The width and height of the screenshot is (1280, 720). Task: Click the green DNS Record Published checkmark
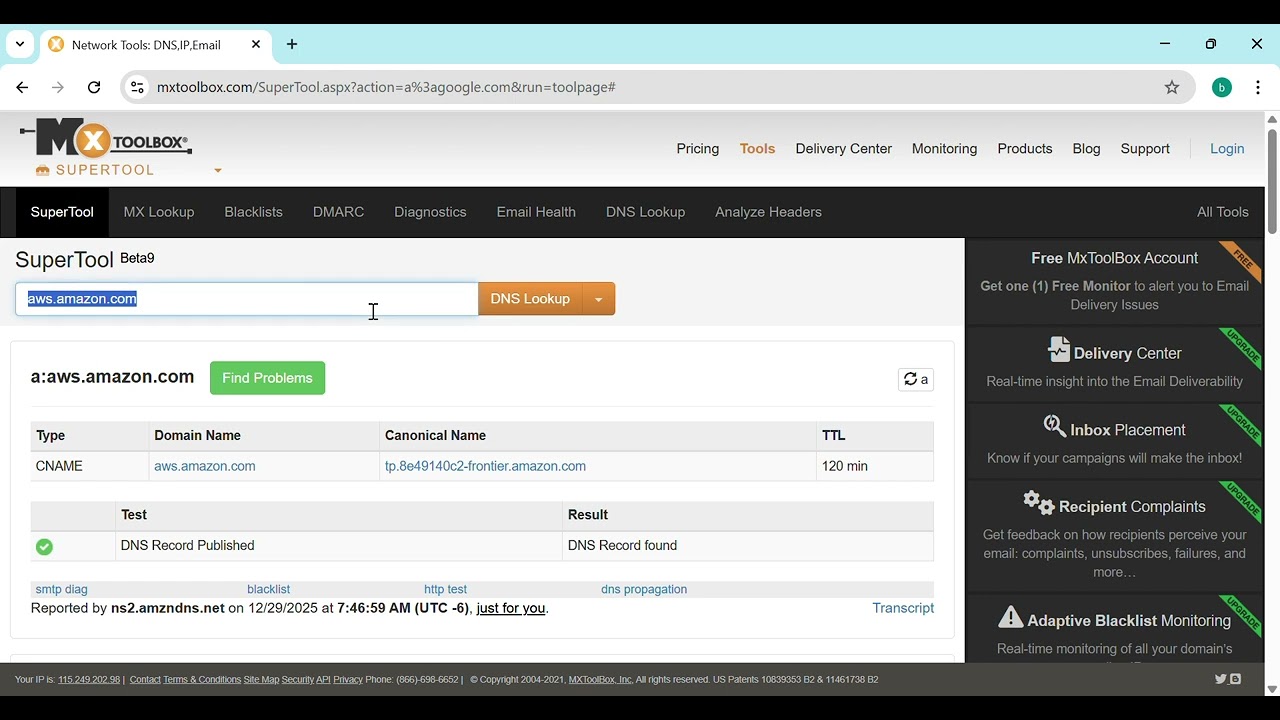(44, 547)
